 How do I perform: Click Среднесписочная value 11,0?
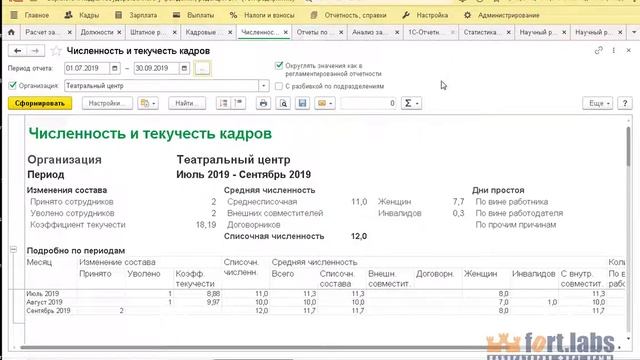(x=359, y=202)
